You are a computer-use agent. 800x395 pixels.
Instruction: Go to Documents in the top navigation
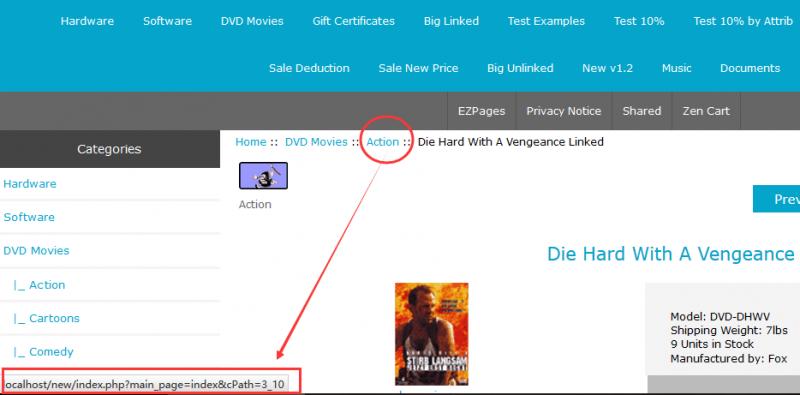(750, 68)
